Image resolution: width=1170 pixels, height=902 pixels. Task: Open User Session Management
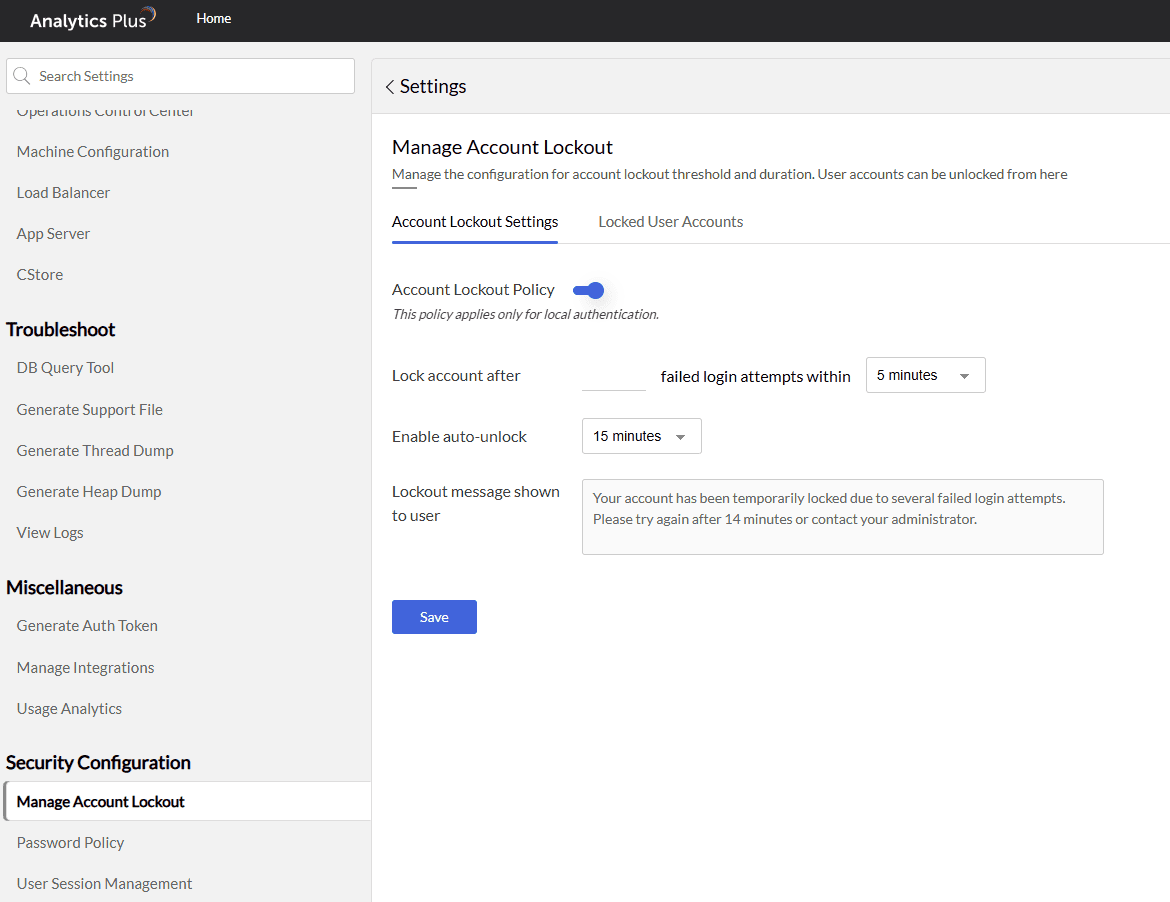[104, 884]
